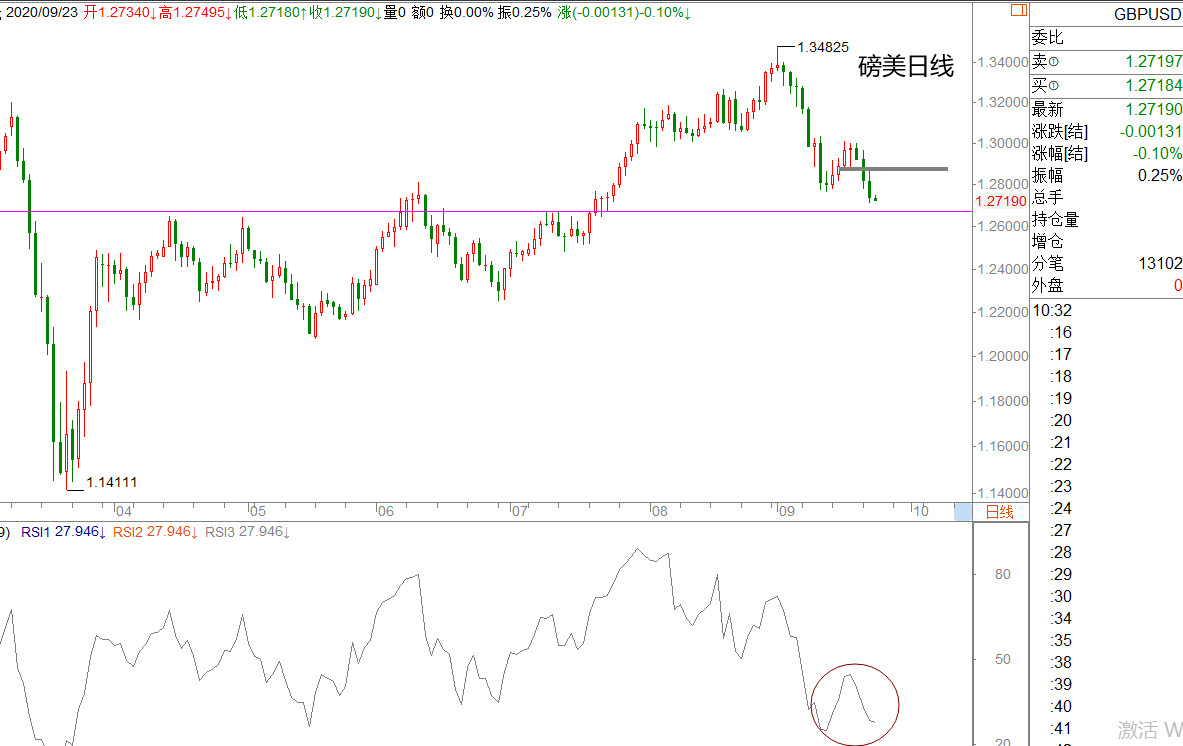Click the 低1.27180 low value
This screenshot has width=1183, height=746.
[270, 12]
